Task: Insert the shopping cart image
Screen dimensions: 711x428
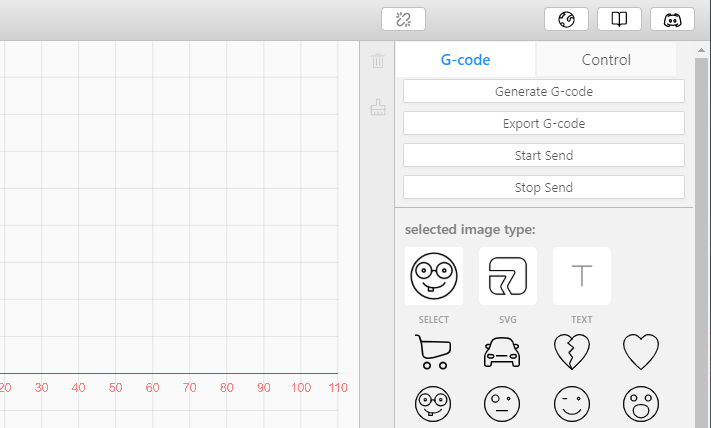Action: coord(433,352)
